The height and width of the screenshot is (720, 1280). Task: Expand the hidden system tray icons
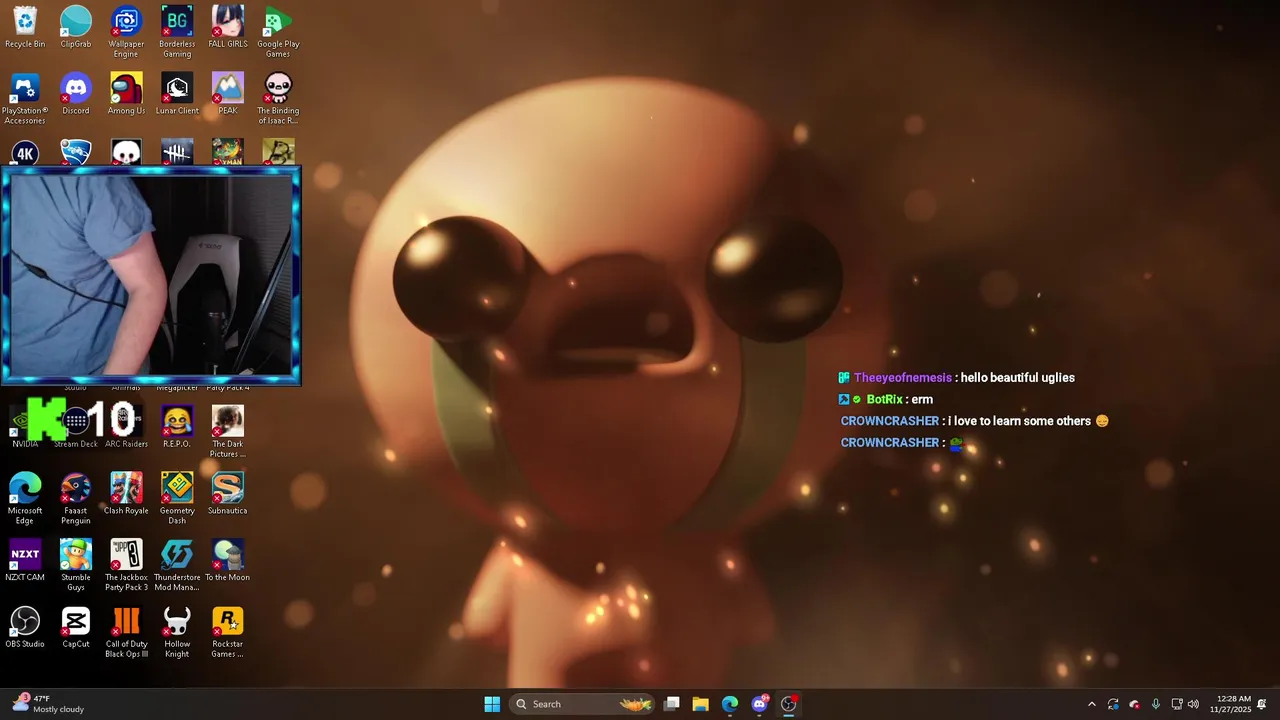(1091, 704)
